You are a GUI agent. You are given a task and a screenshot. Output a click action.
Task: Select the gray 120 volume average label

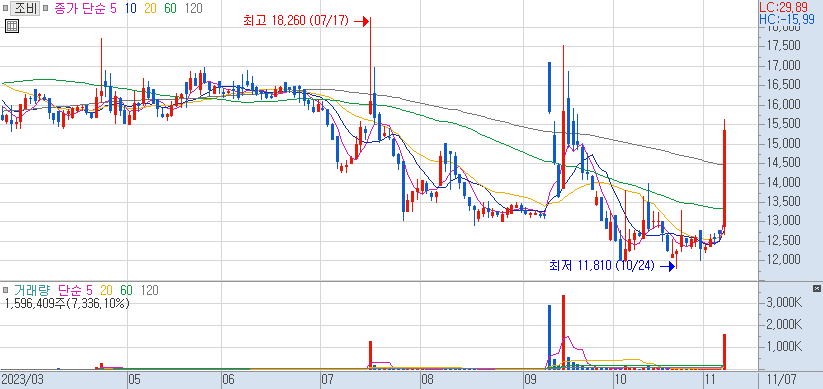[x=150, y=290]
